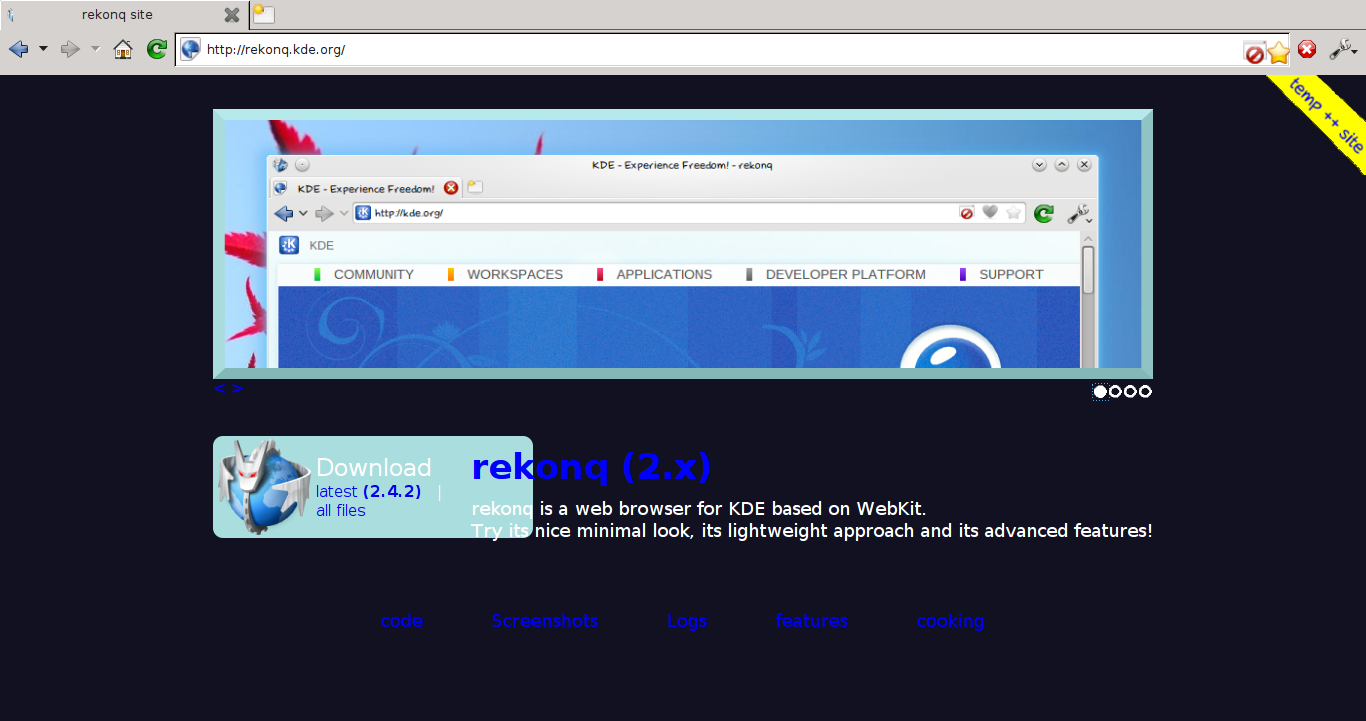Open the back history dropdown arrow

pos(43,49)
